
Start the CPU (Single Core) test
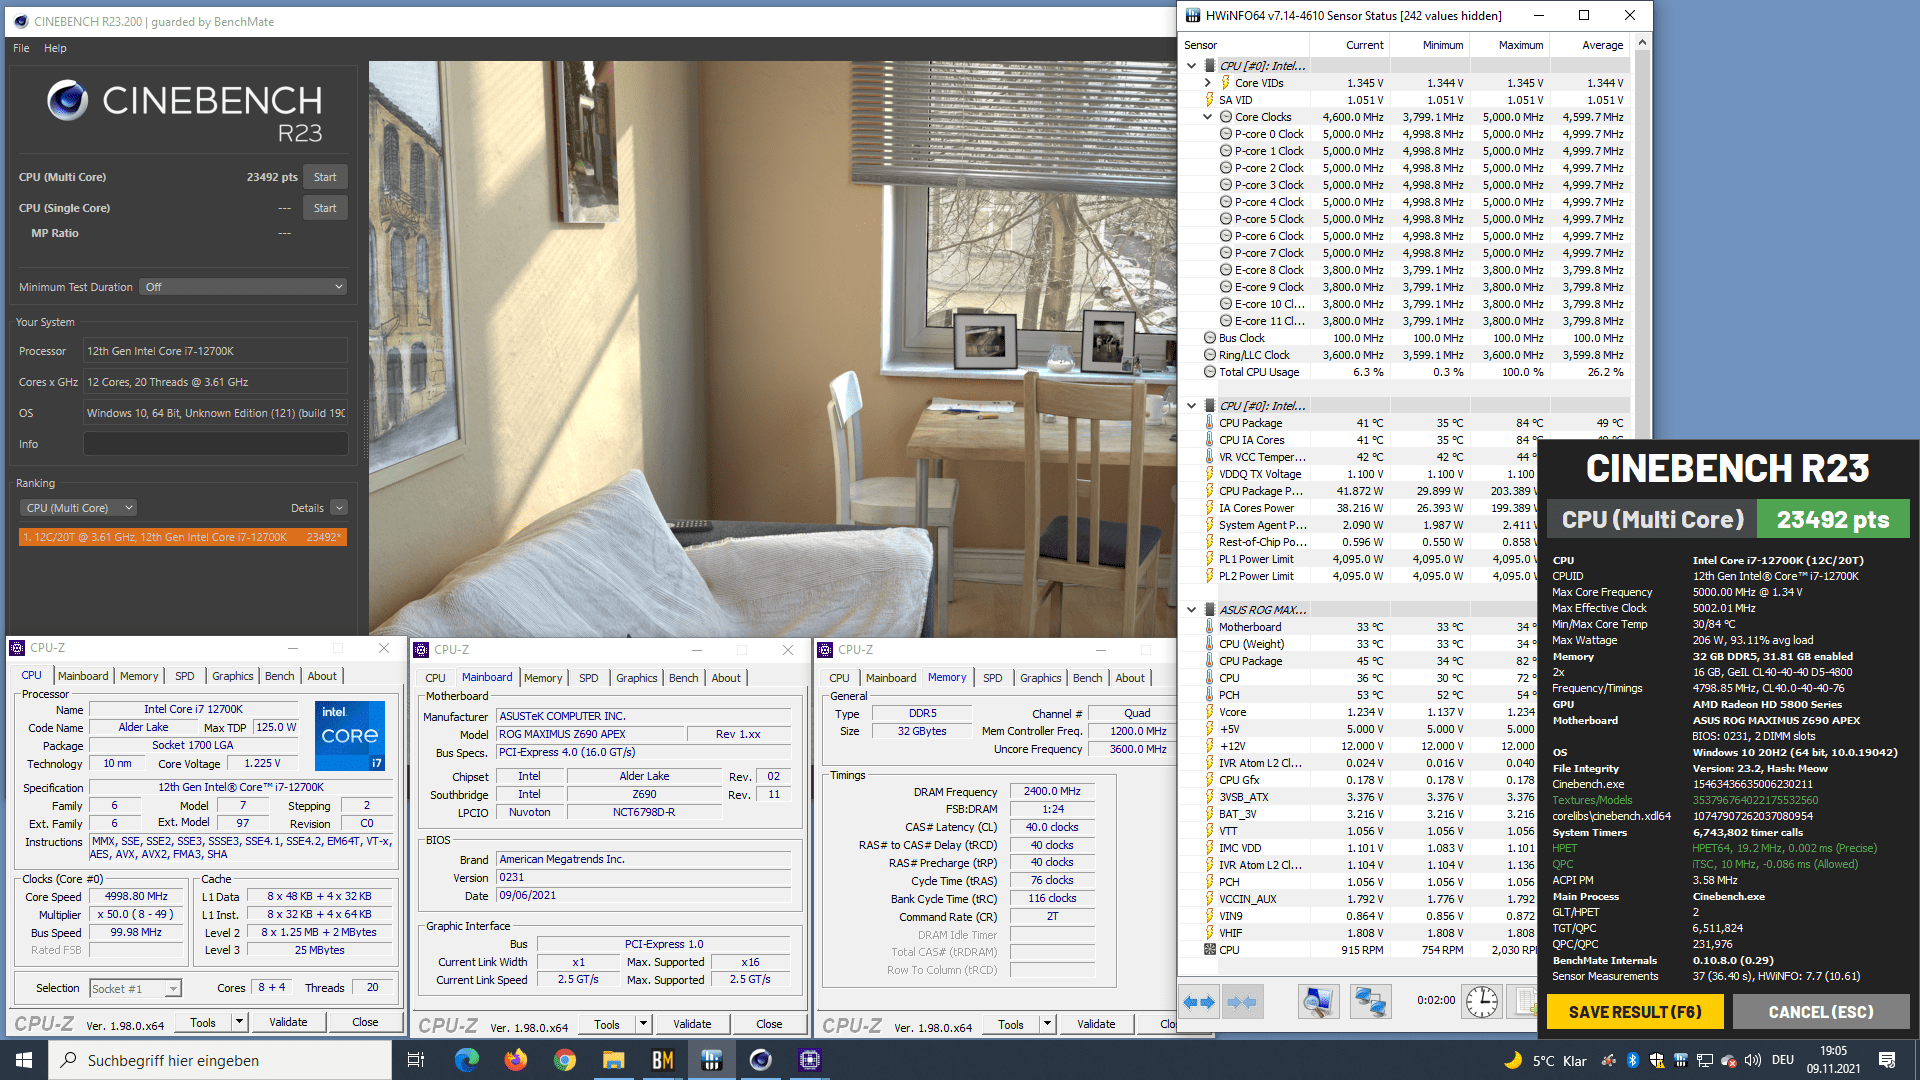[325, 208]
